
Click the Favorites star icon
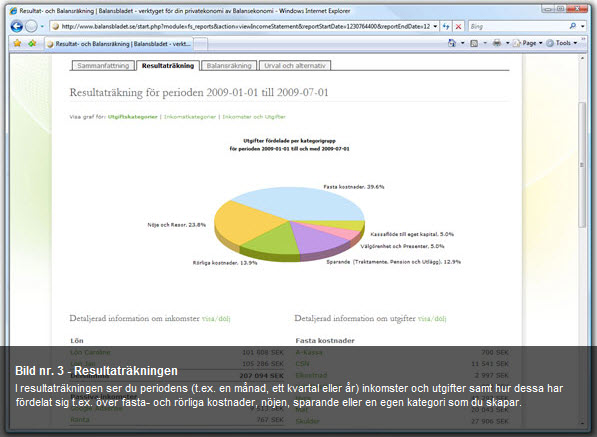click(x=17, y=43)
